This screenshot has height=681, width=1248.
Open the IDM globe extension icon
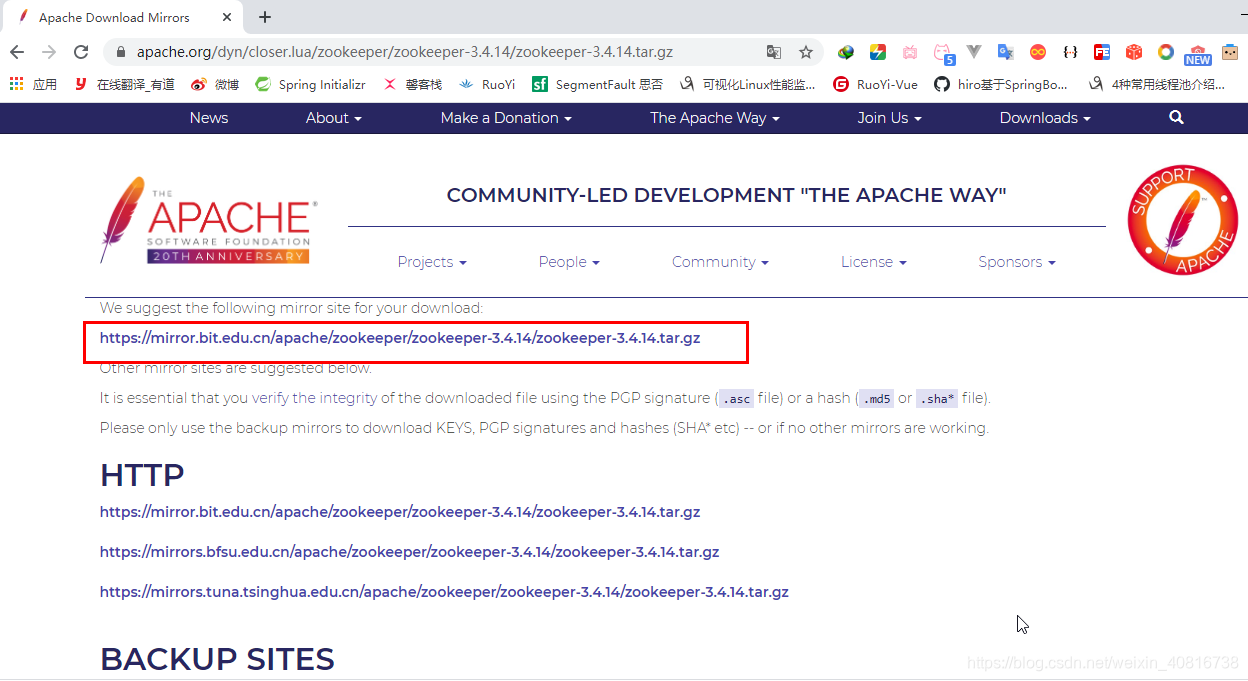pyautogui.click(x=846, y=52)
